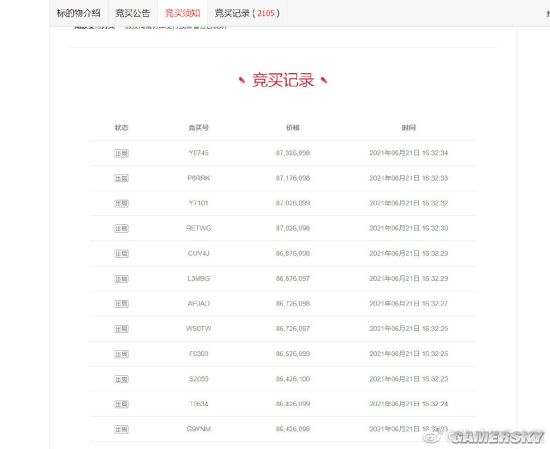
Task: Select bidder number CUV4J
Action: point(199,253)
